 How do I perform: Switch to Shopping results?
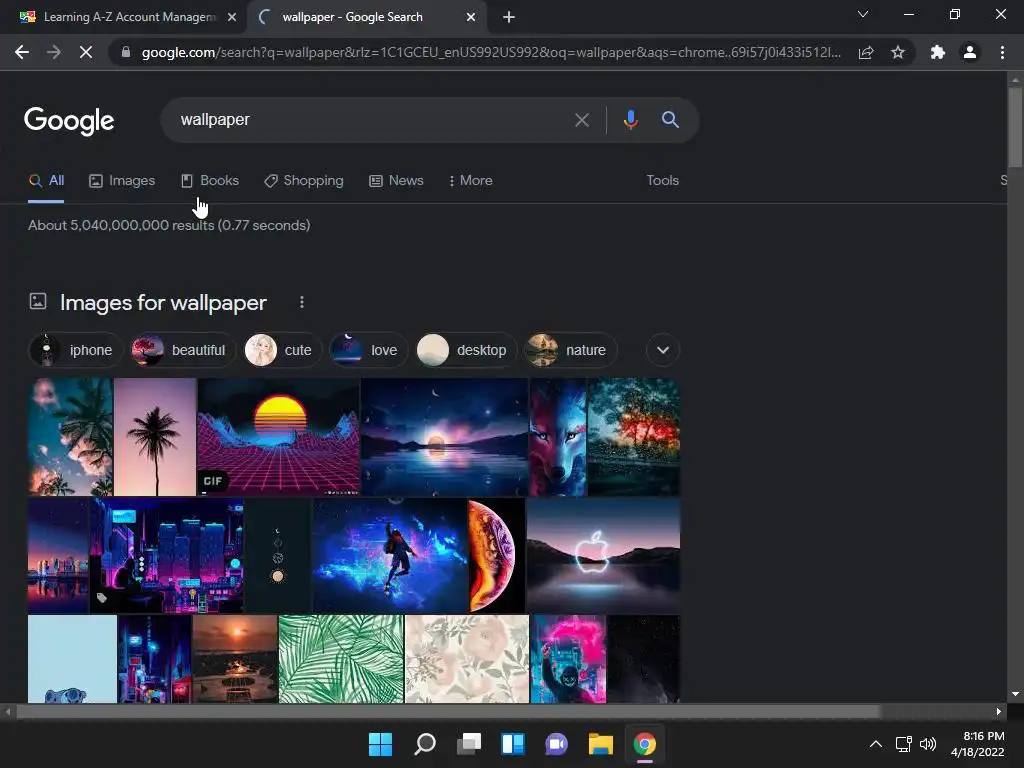tap(304, 180)
